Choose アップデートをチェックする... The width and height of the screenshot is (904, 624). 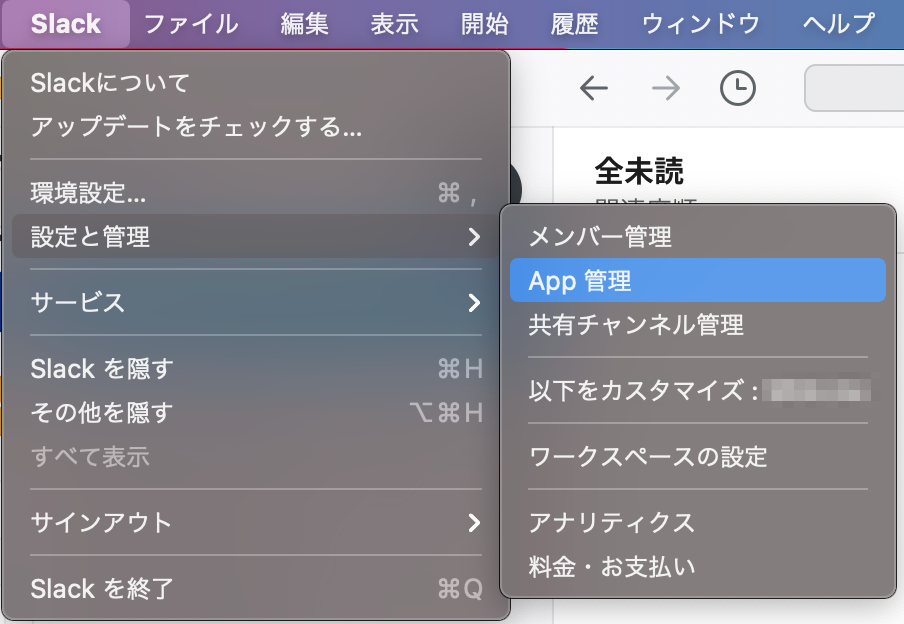[255, 127]
